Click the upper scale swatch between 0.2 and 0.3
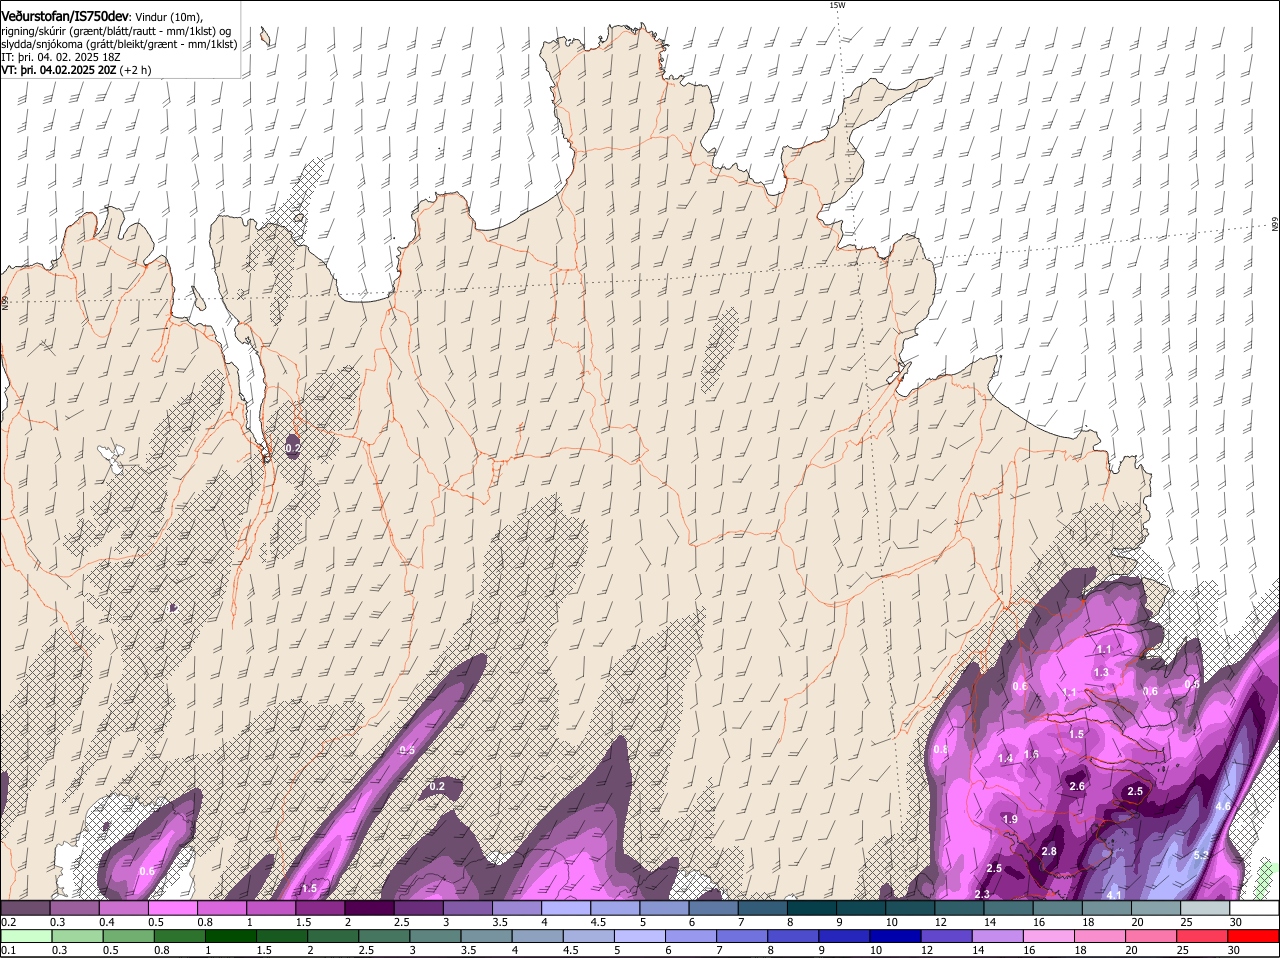The width and height of the screenshot is (1280, 958). (x=25, y=907)
